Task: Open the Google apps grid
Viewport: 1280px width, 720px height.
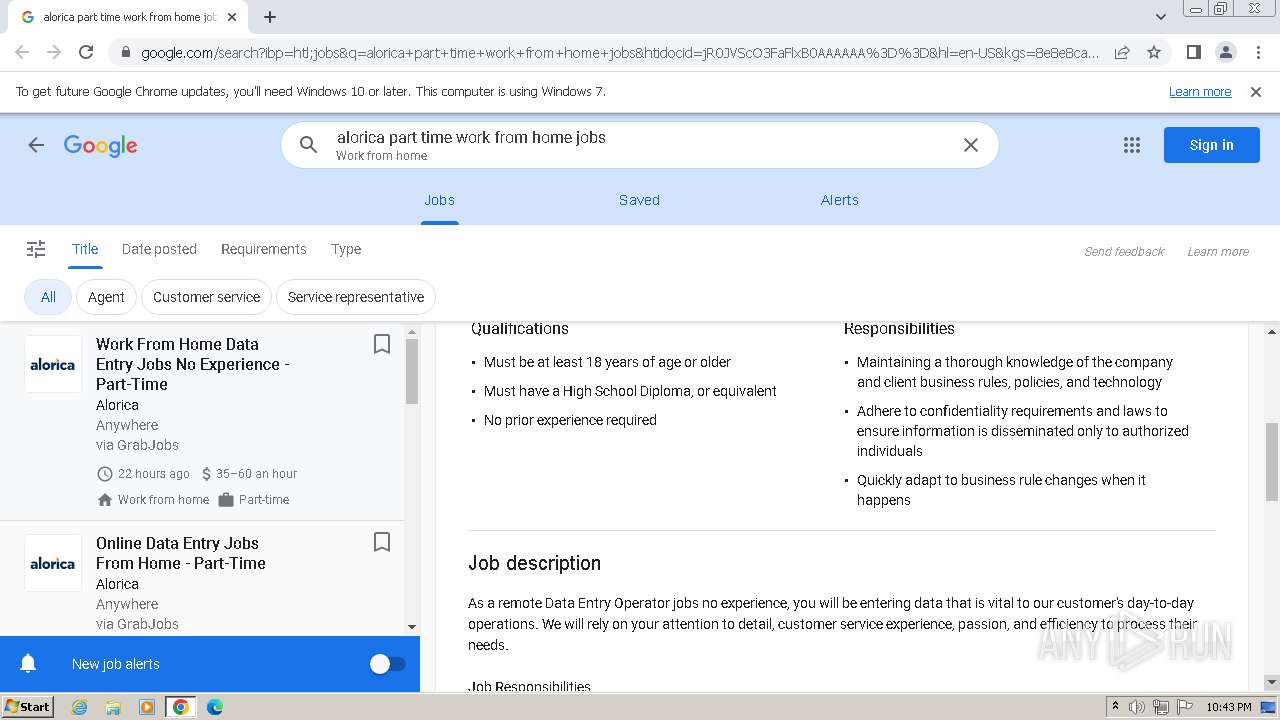Action: tap(1132, 145)
